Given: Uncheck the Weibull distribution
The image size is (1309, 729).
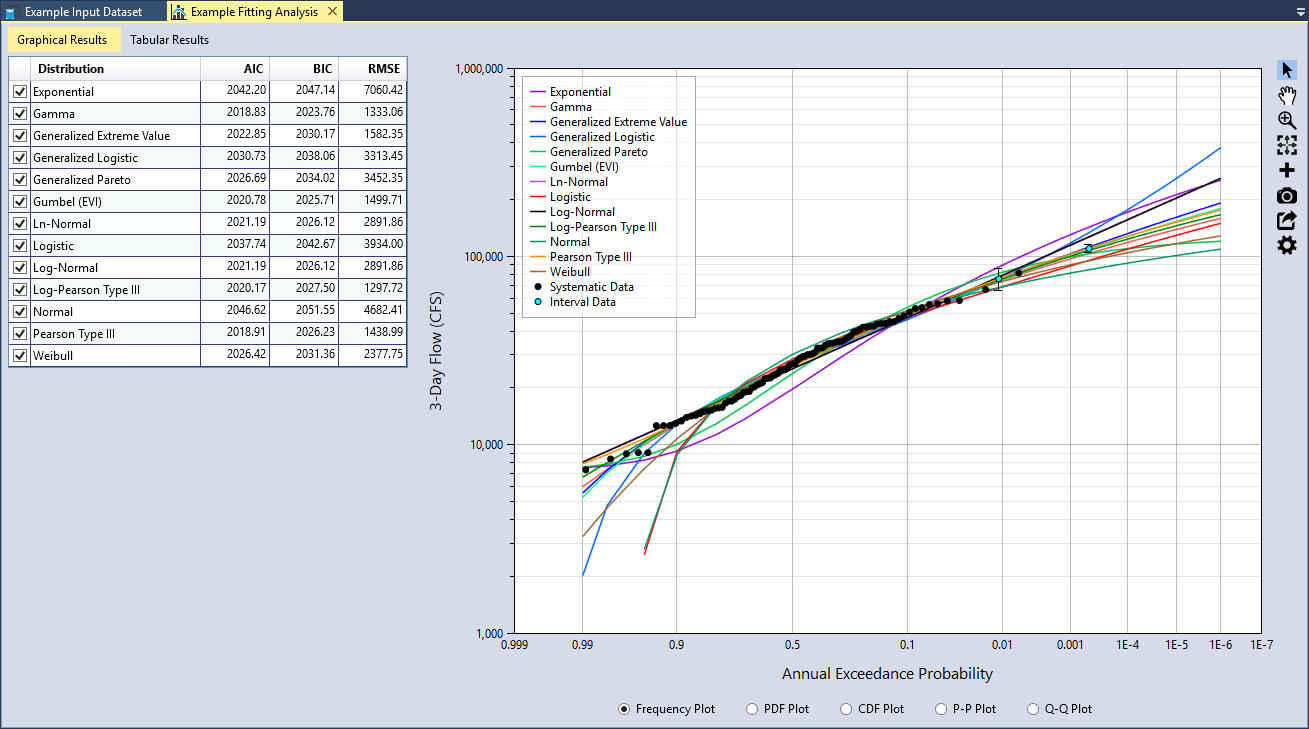Looking at the screenshot, I should 19,355.
